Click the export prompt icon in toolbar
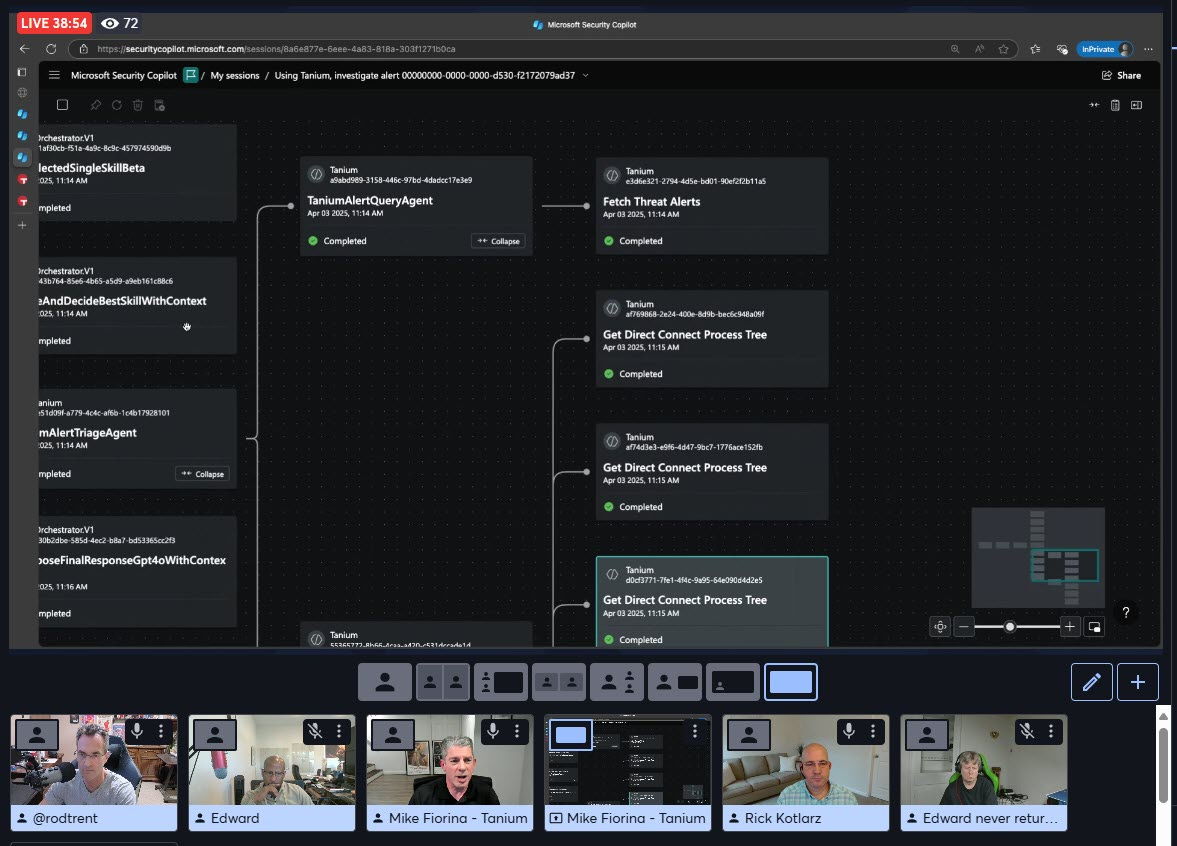Screen dimensions: 1177x846 pos(159,105)
